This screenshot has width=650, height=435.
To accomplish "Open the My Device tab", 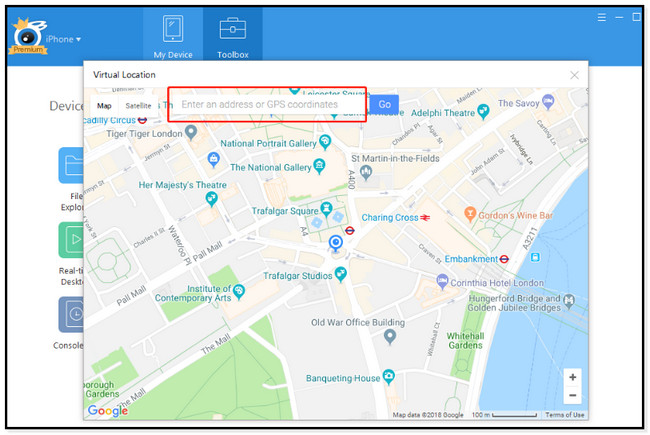I will 173,36.
